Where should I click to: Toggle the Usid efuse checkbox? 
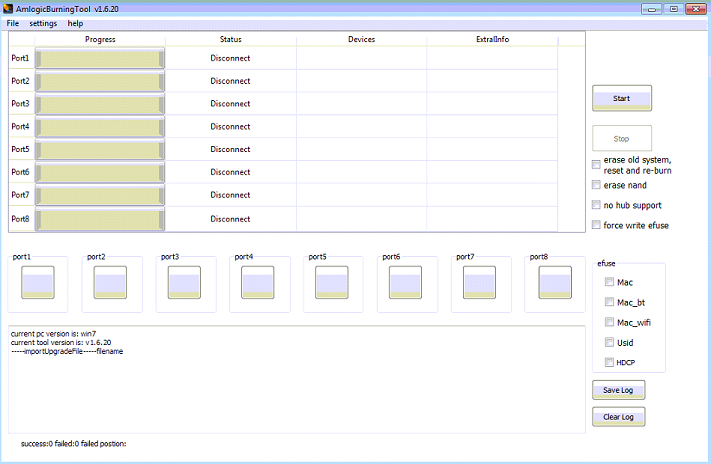609,342
